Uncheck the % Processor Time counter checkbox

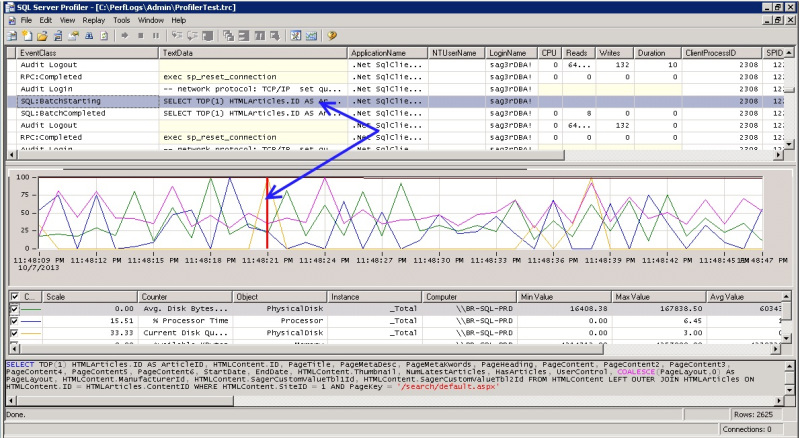pos(13,321)
